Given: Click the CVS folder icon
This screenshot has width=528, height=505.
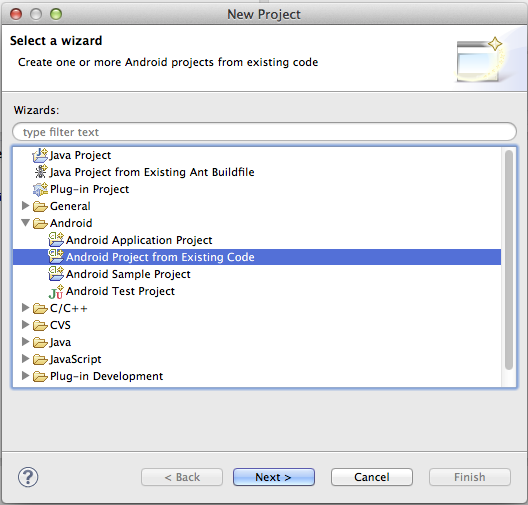Looking at the screenshot, I should pos(40,325).
